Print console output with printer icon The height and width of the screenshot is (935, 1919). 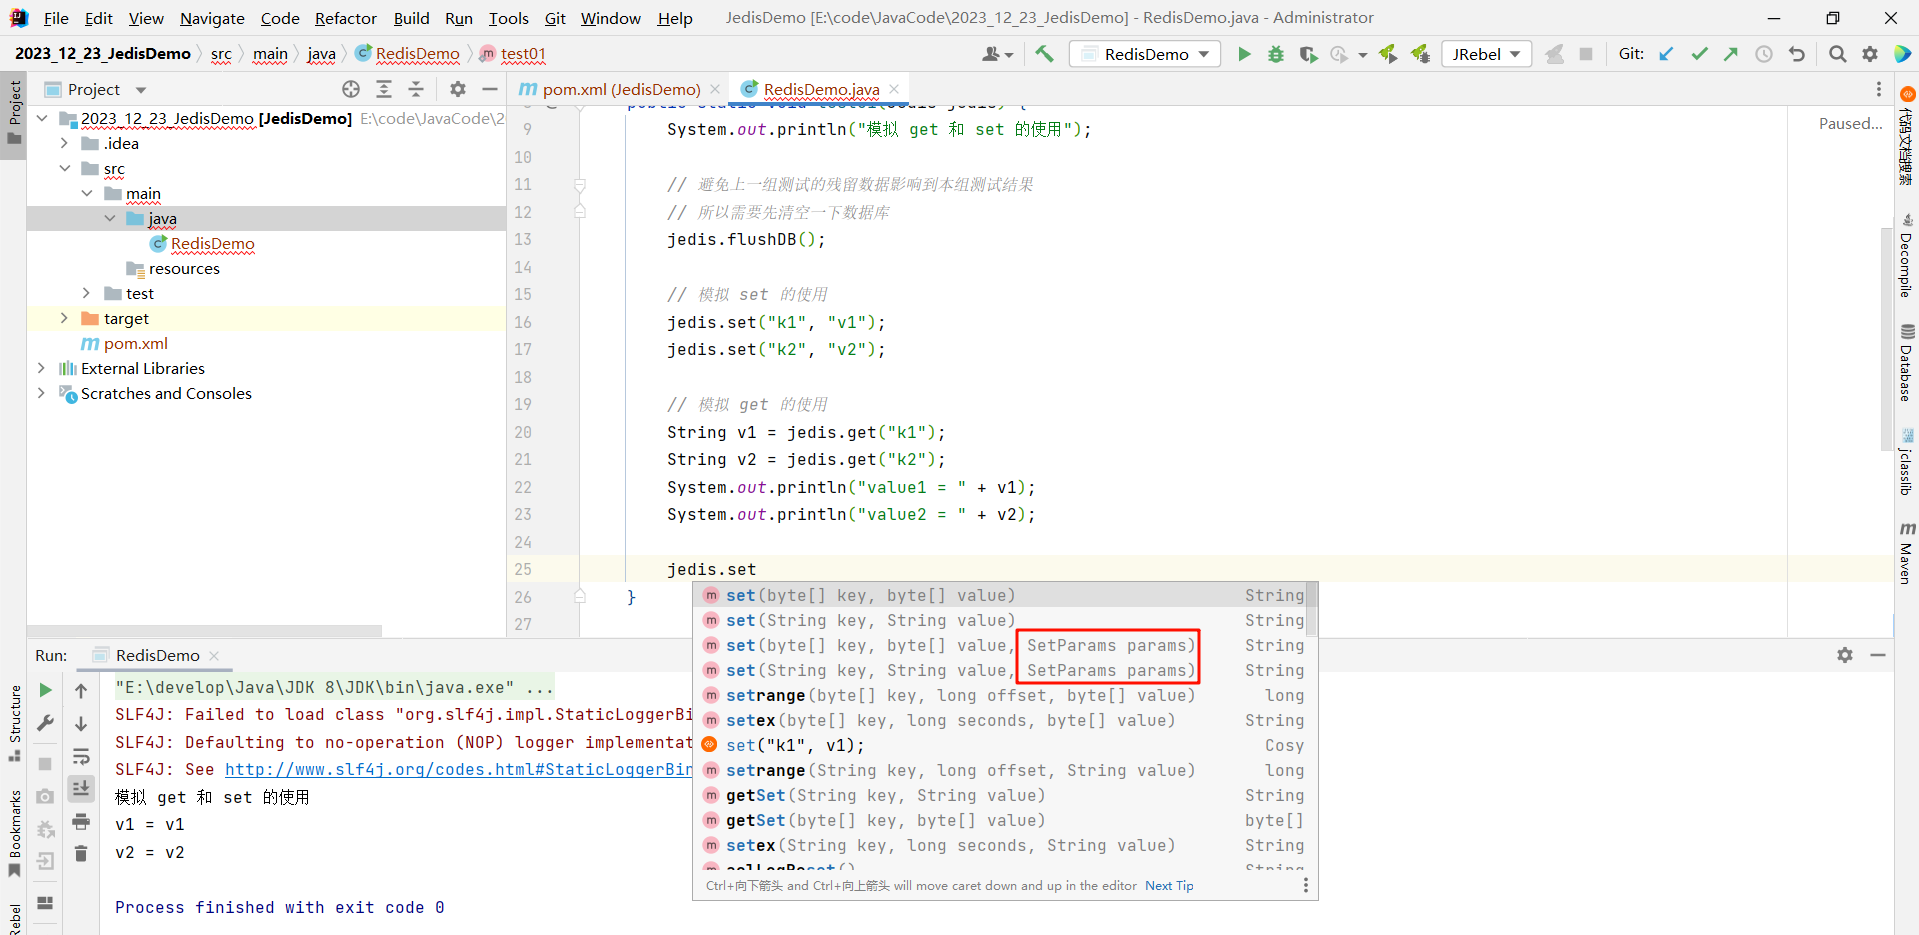pos(81,822)
